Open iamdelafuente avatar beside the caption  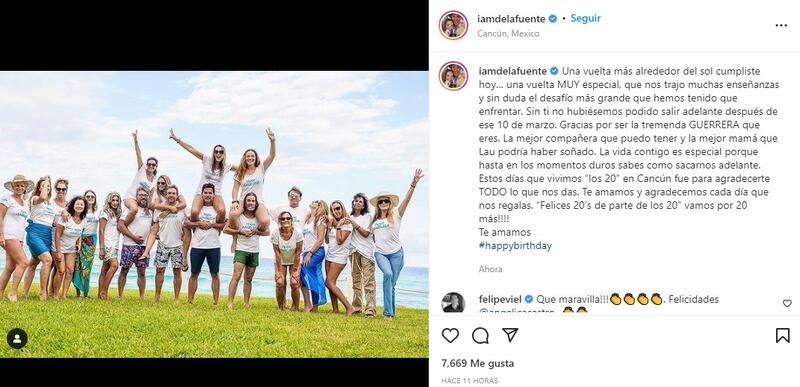453,76
